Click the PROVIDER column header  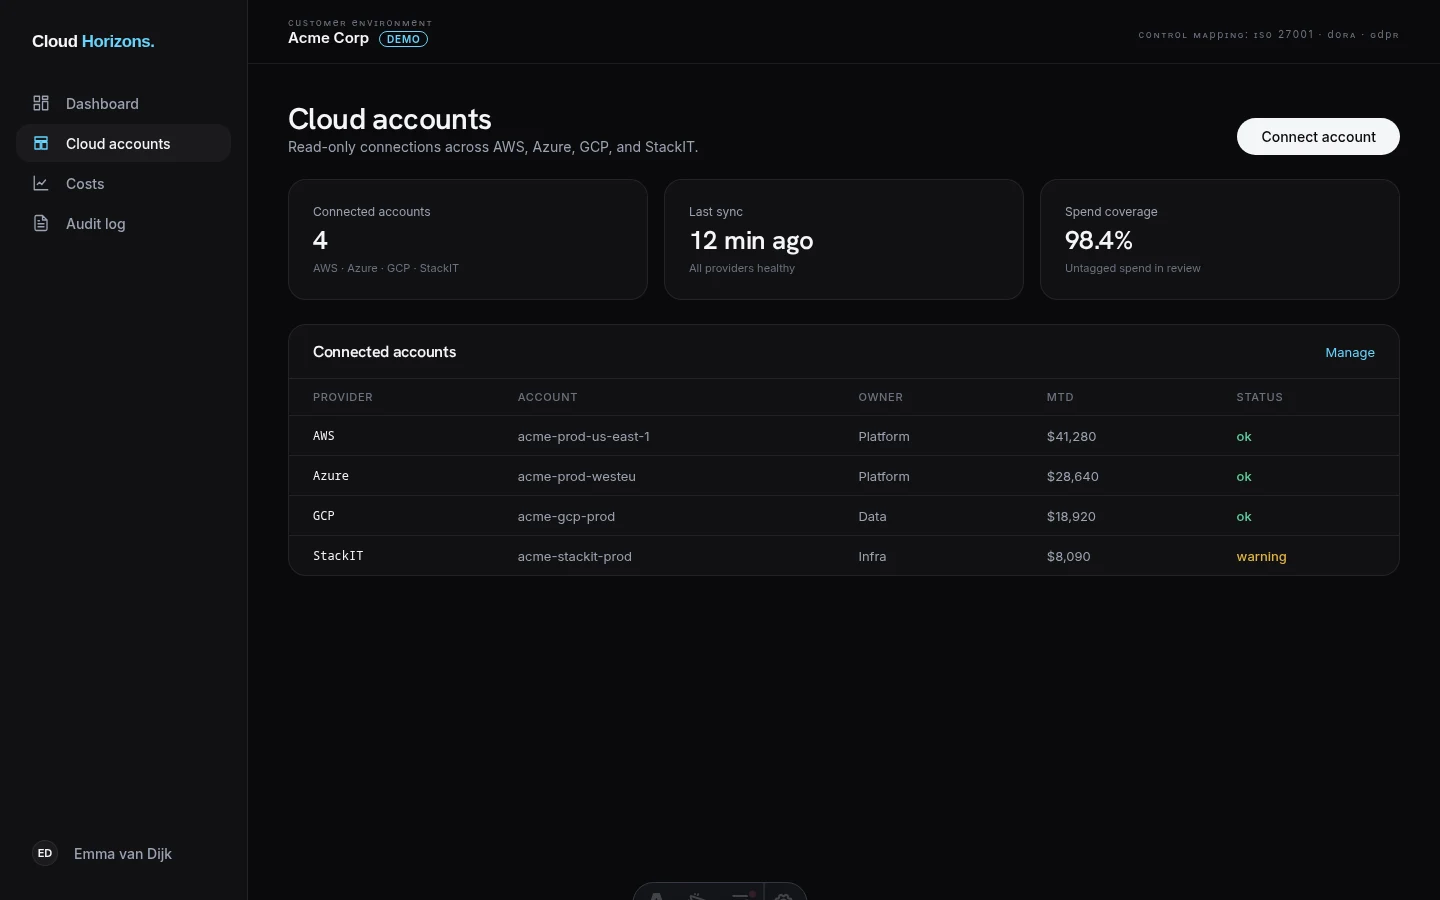click(343, 397)
